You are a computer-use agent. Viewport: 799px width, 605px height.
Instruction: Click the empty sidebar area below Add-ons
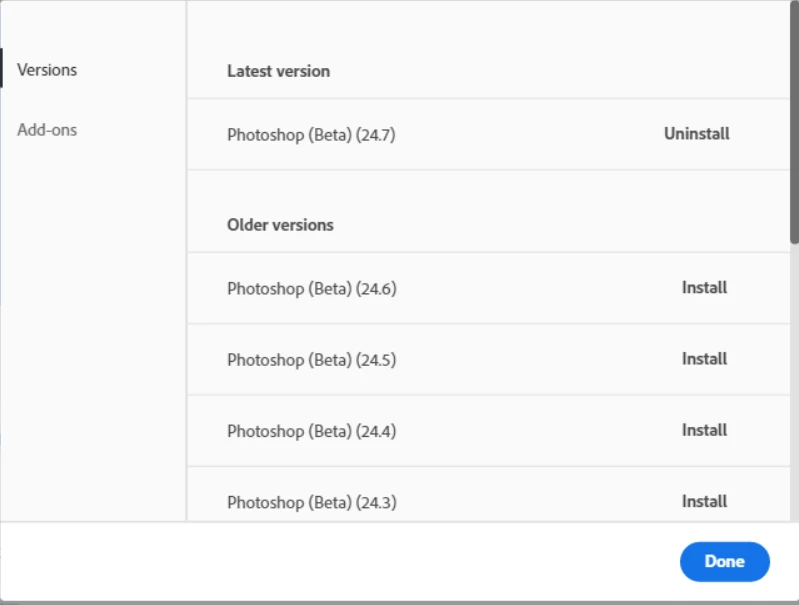(93, 331)
